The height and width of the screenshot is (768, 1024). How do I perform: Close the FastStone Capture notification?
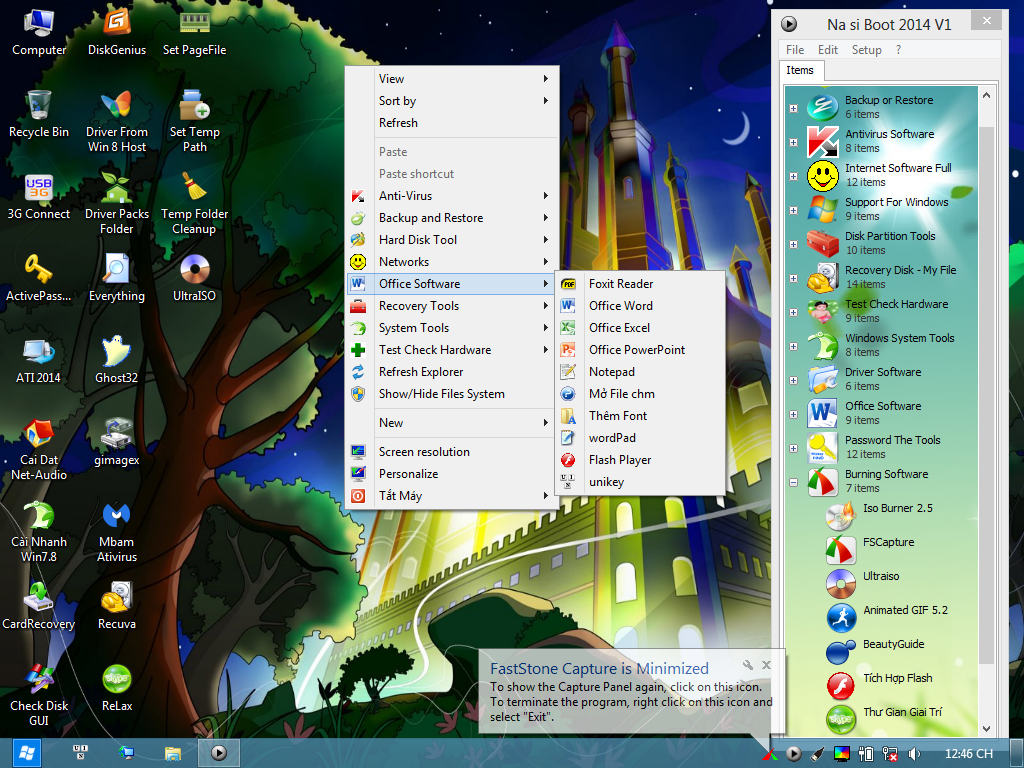(x=767, y=665)
